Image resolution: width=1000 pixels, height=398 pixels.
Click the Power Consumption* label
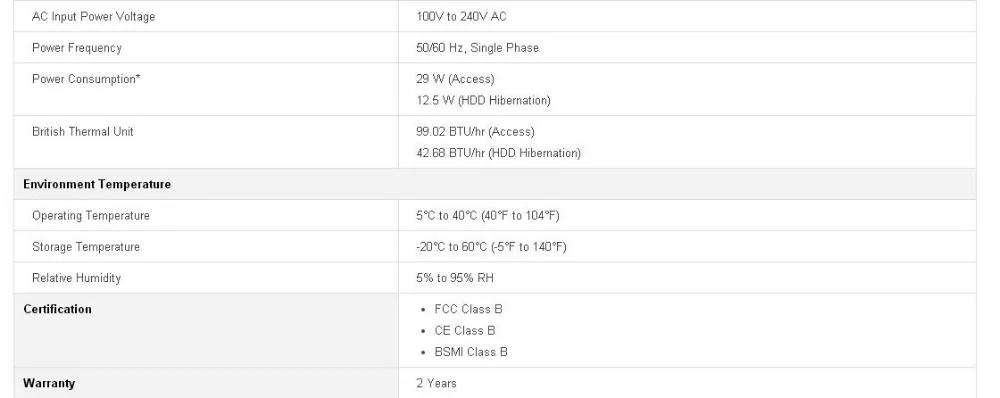[x=86, y=79]
